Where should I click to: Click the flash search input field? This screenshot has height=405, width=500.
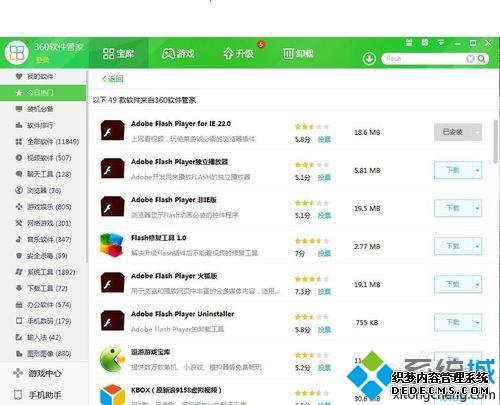[x=423, y=59]
